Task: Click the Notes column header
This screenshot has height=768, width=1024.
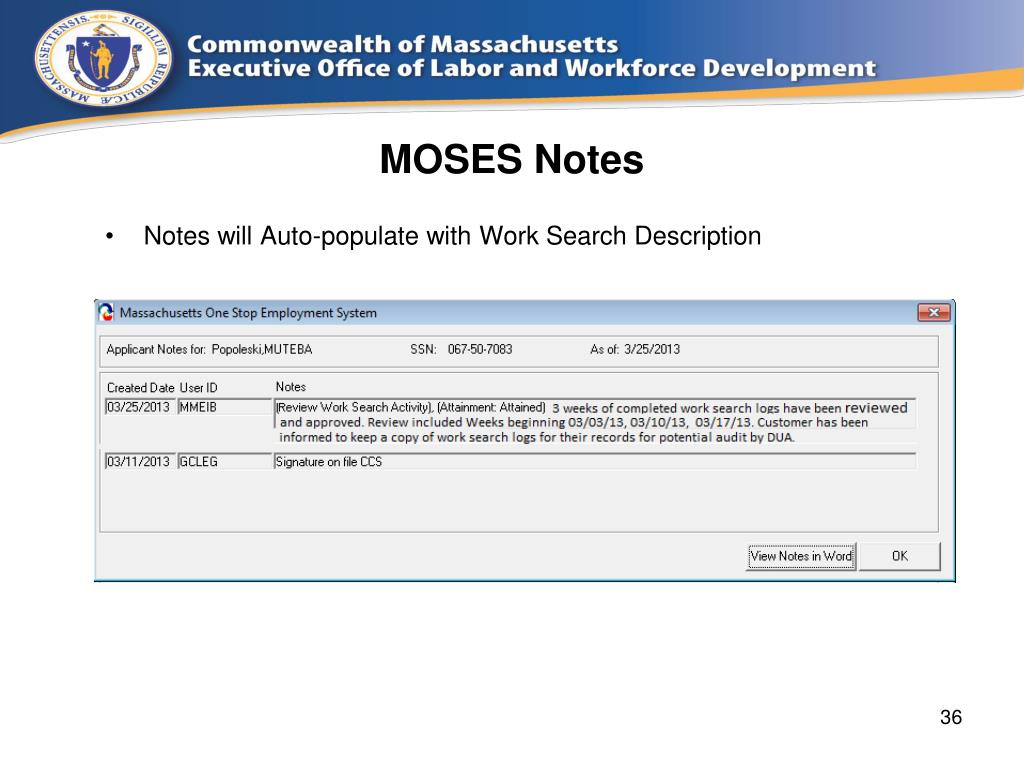Action: coord(291,387)
